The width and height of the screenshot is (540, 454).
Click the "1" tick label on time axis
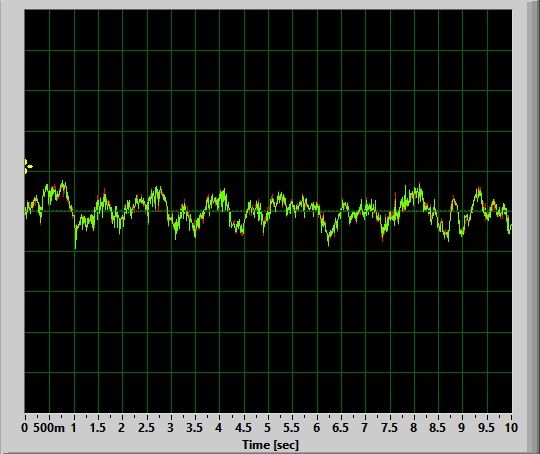click(x=73, y=427)
